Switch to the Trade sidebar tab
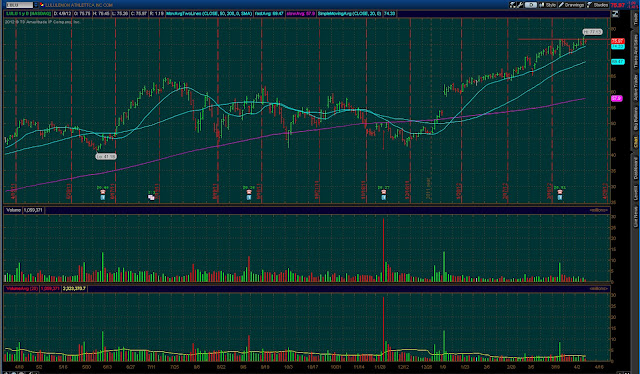Viewport: 640px width, 374px height. click(x=636, y=19)
